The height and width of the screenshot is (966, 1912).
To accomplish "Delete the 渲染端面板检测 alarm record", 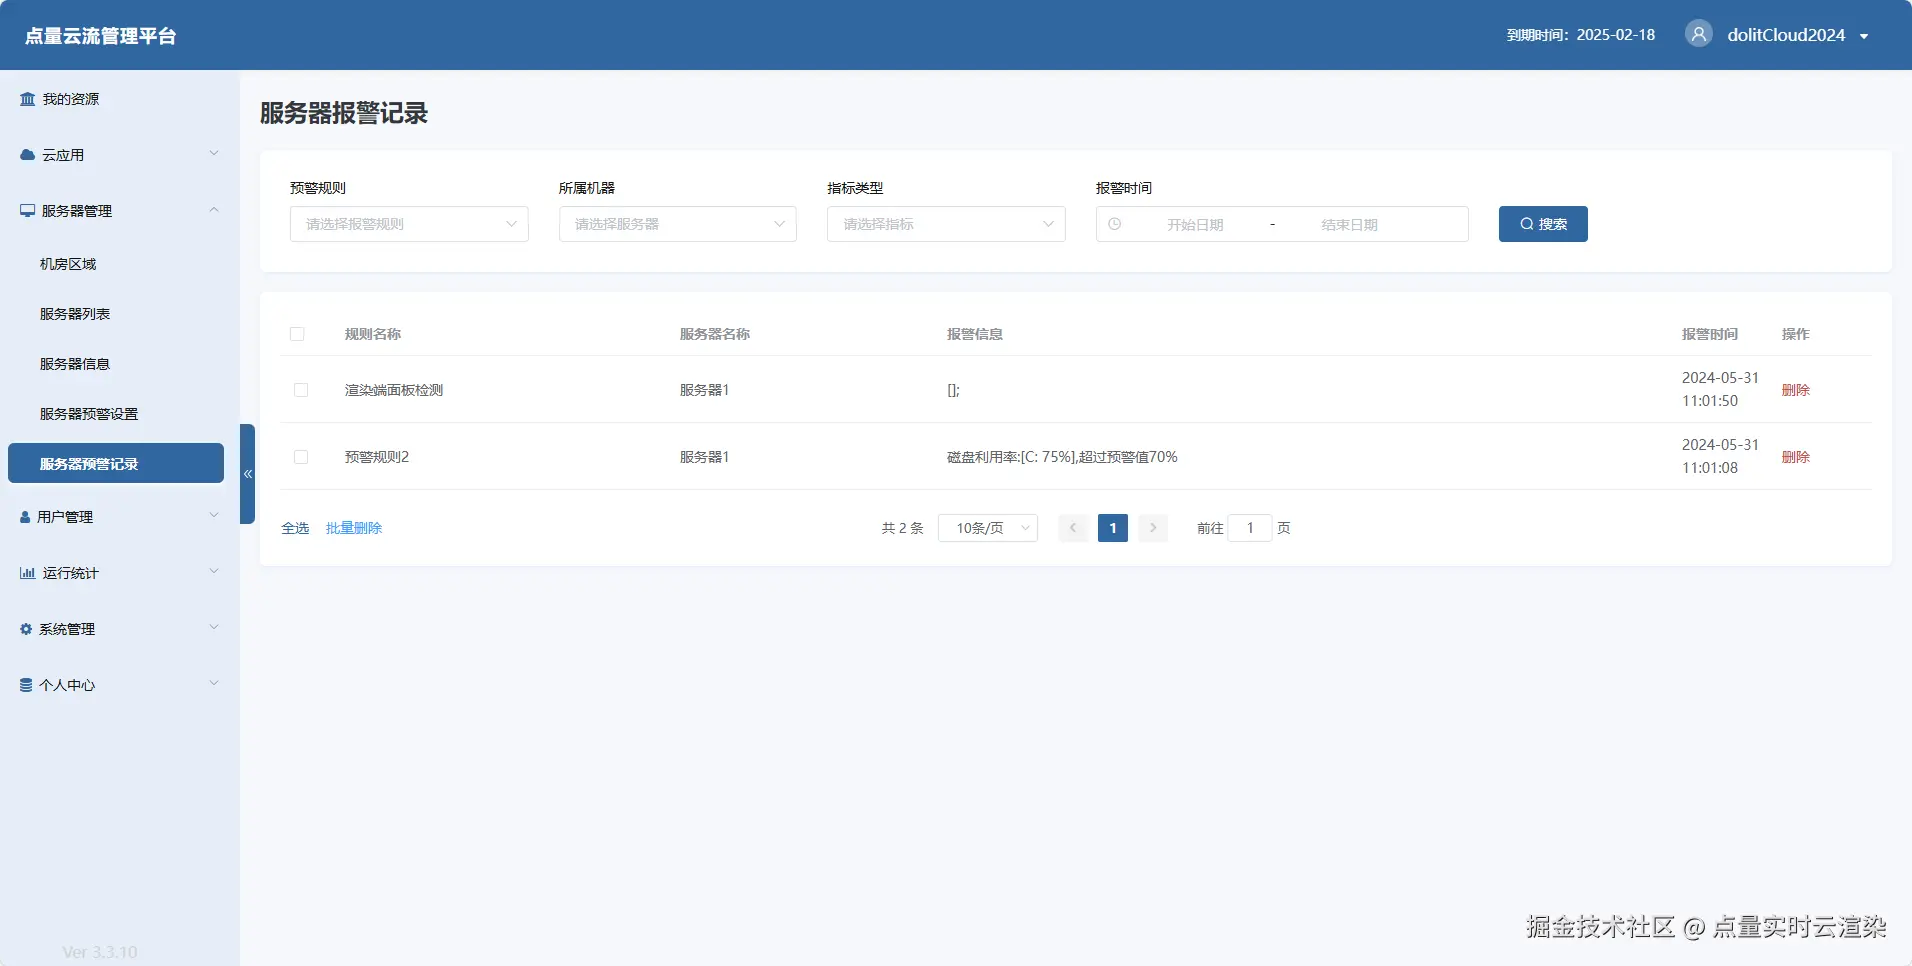I will click(x=1795, y=390).
